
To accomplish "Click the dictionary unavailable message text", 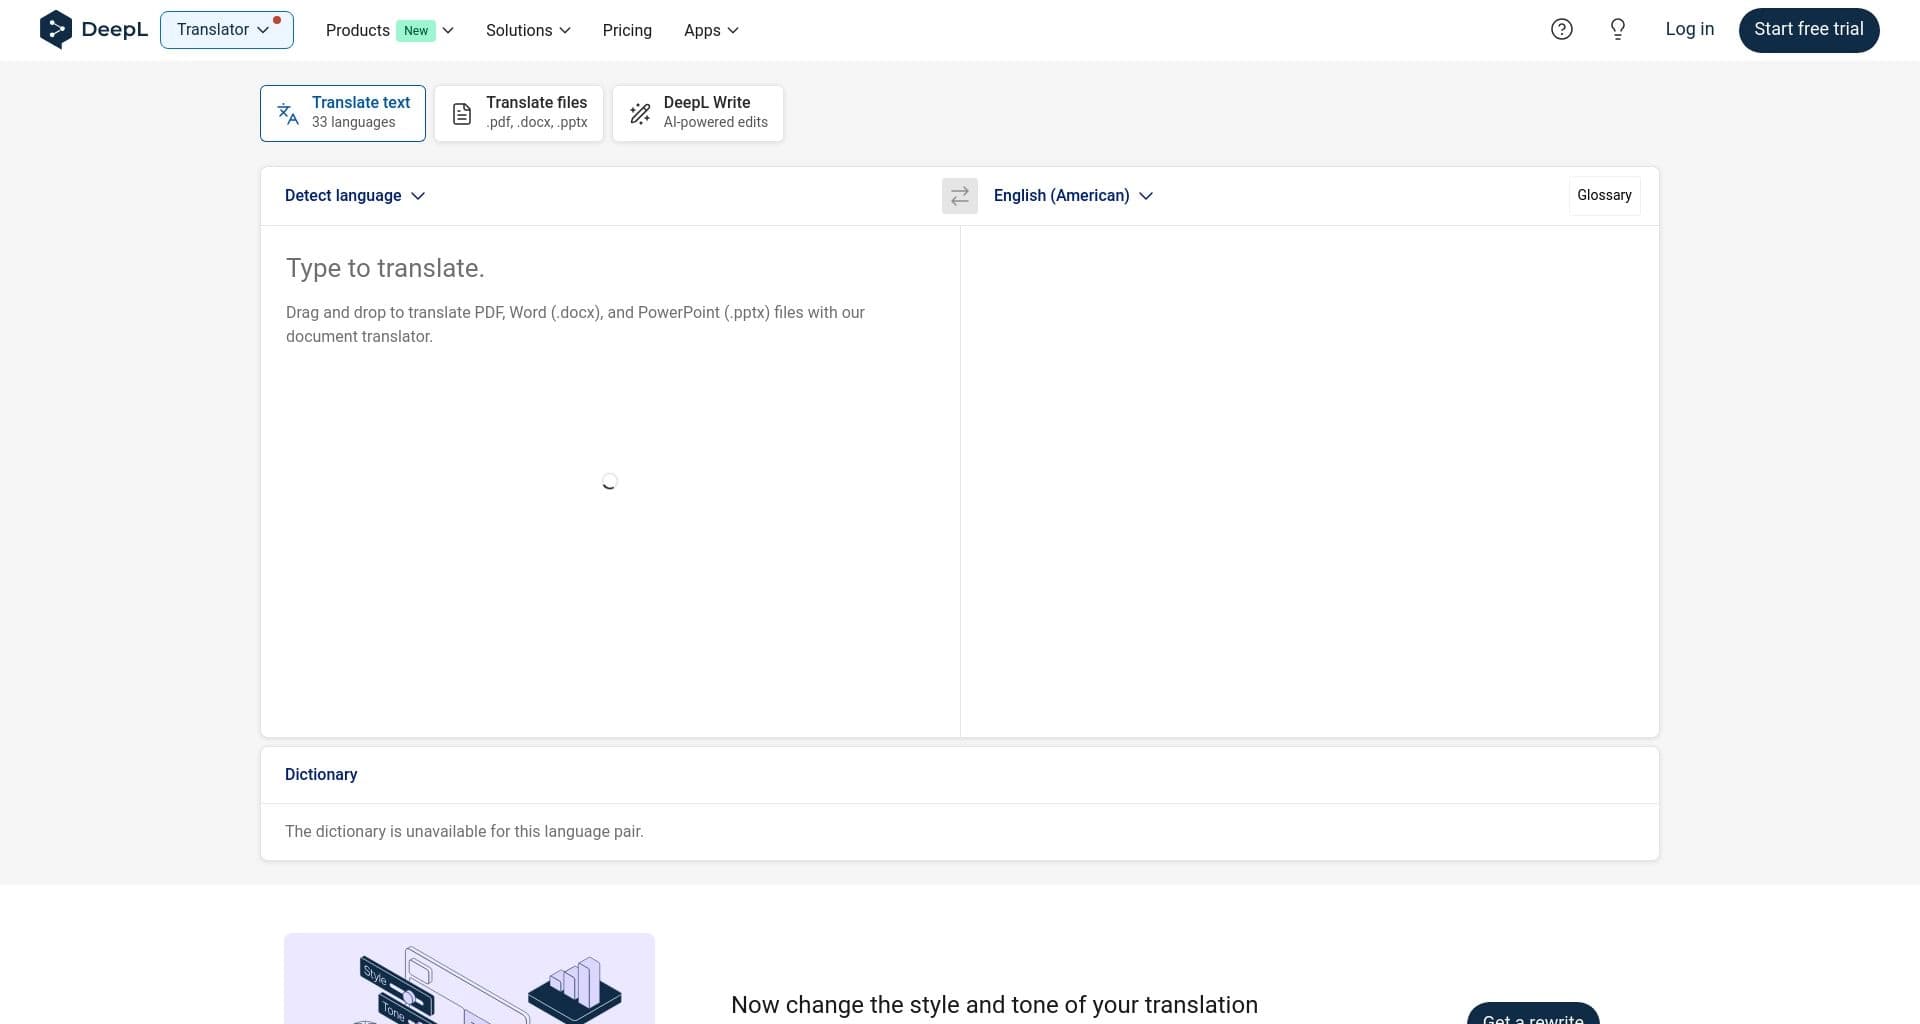I will coord(464,832).
